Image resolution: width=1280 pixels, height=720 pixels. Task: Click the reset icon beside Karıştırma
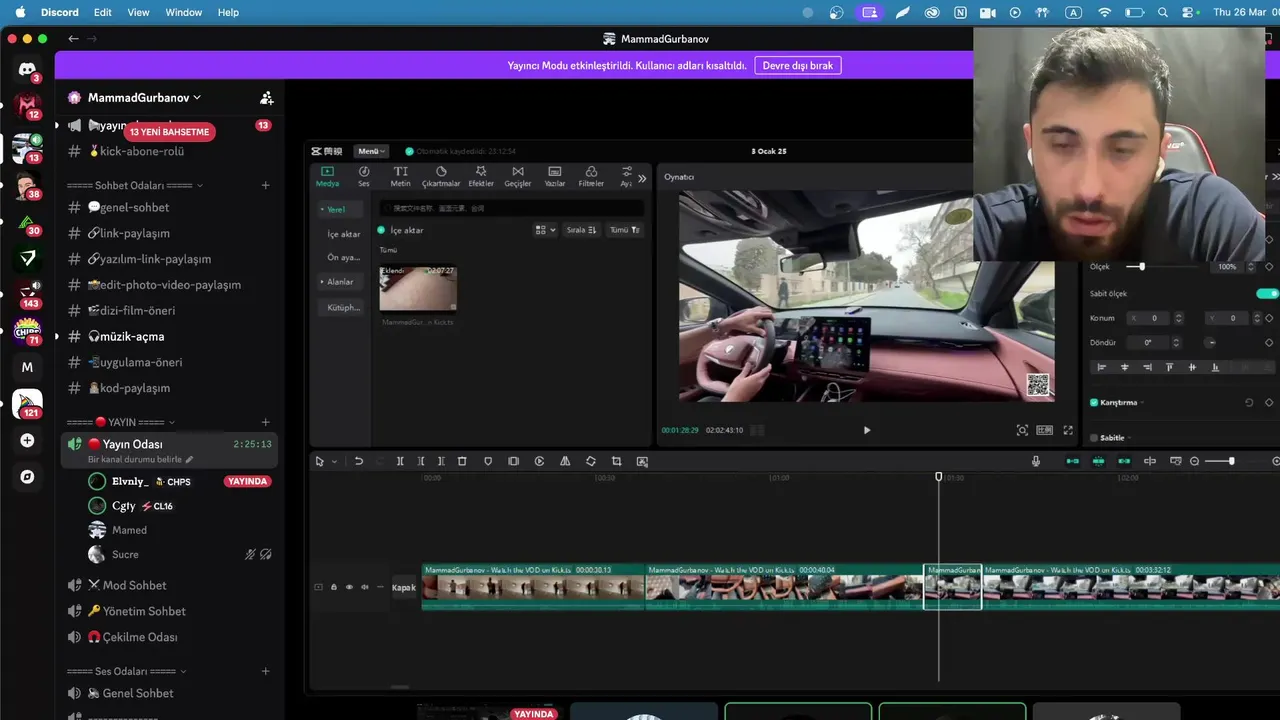pyautogui.click(x=1249, y=402)
